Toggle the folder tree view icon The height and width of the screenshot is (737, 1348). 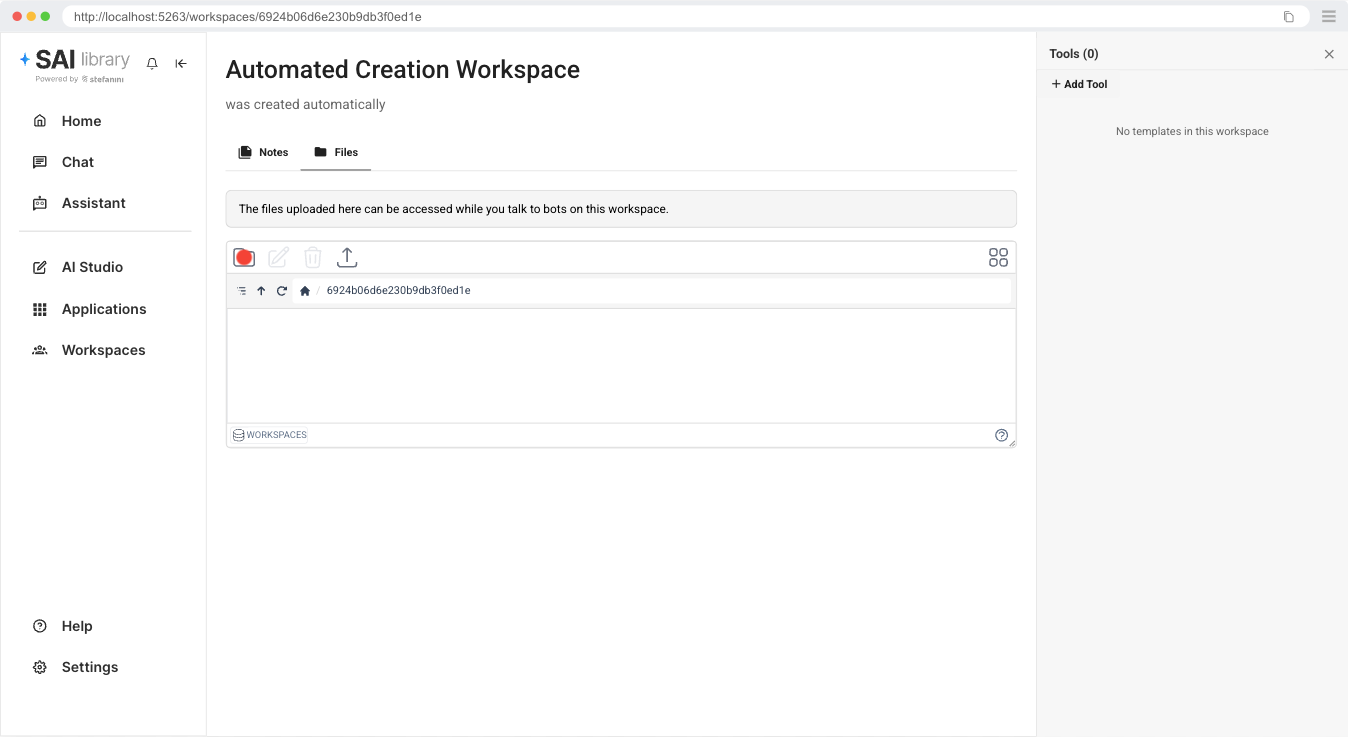coord(242,291)
